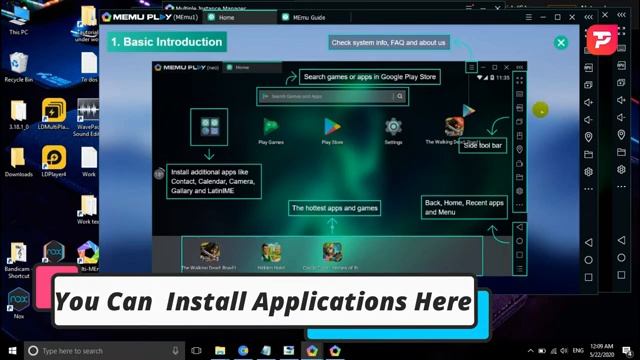Tap the Home circle in the rear MEmu sidebar
The image size is (640, 360).
(x=621, y=257)
